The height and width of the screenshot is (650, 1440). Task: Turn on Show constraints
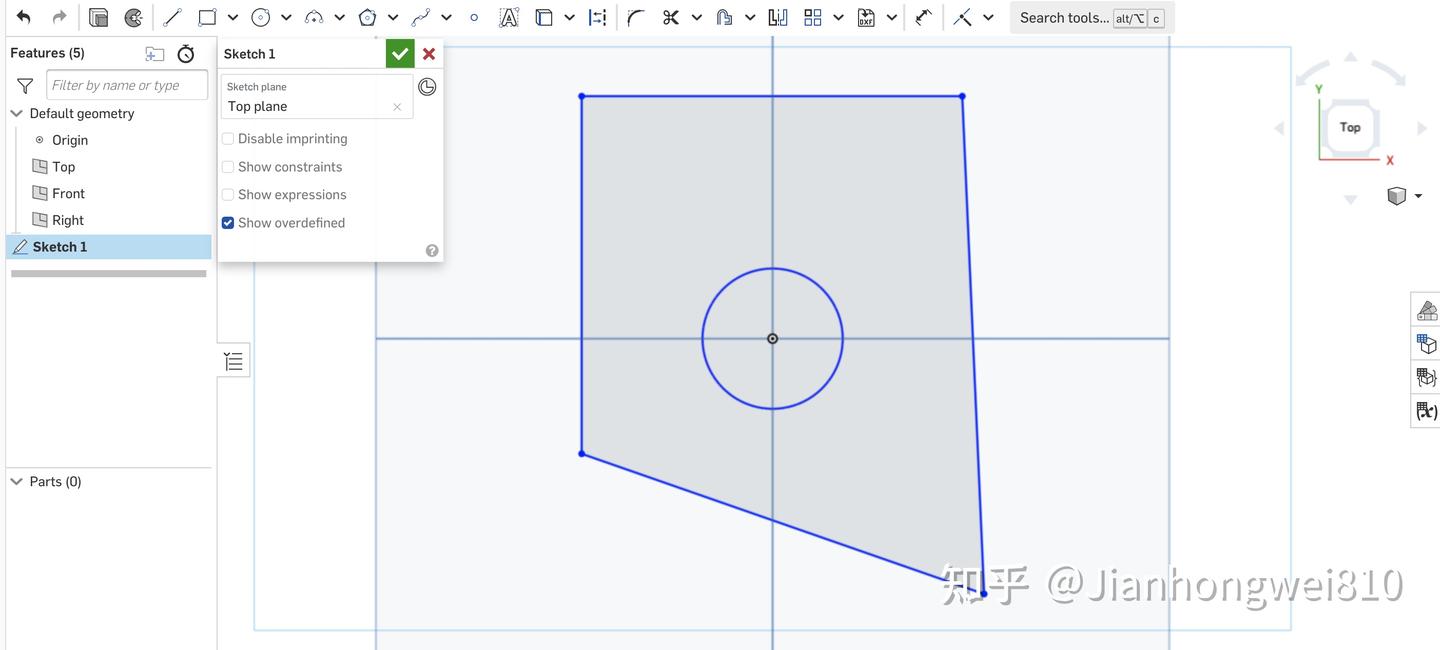227,166
